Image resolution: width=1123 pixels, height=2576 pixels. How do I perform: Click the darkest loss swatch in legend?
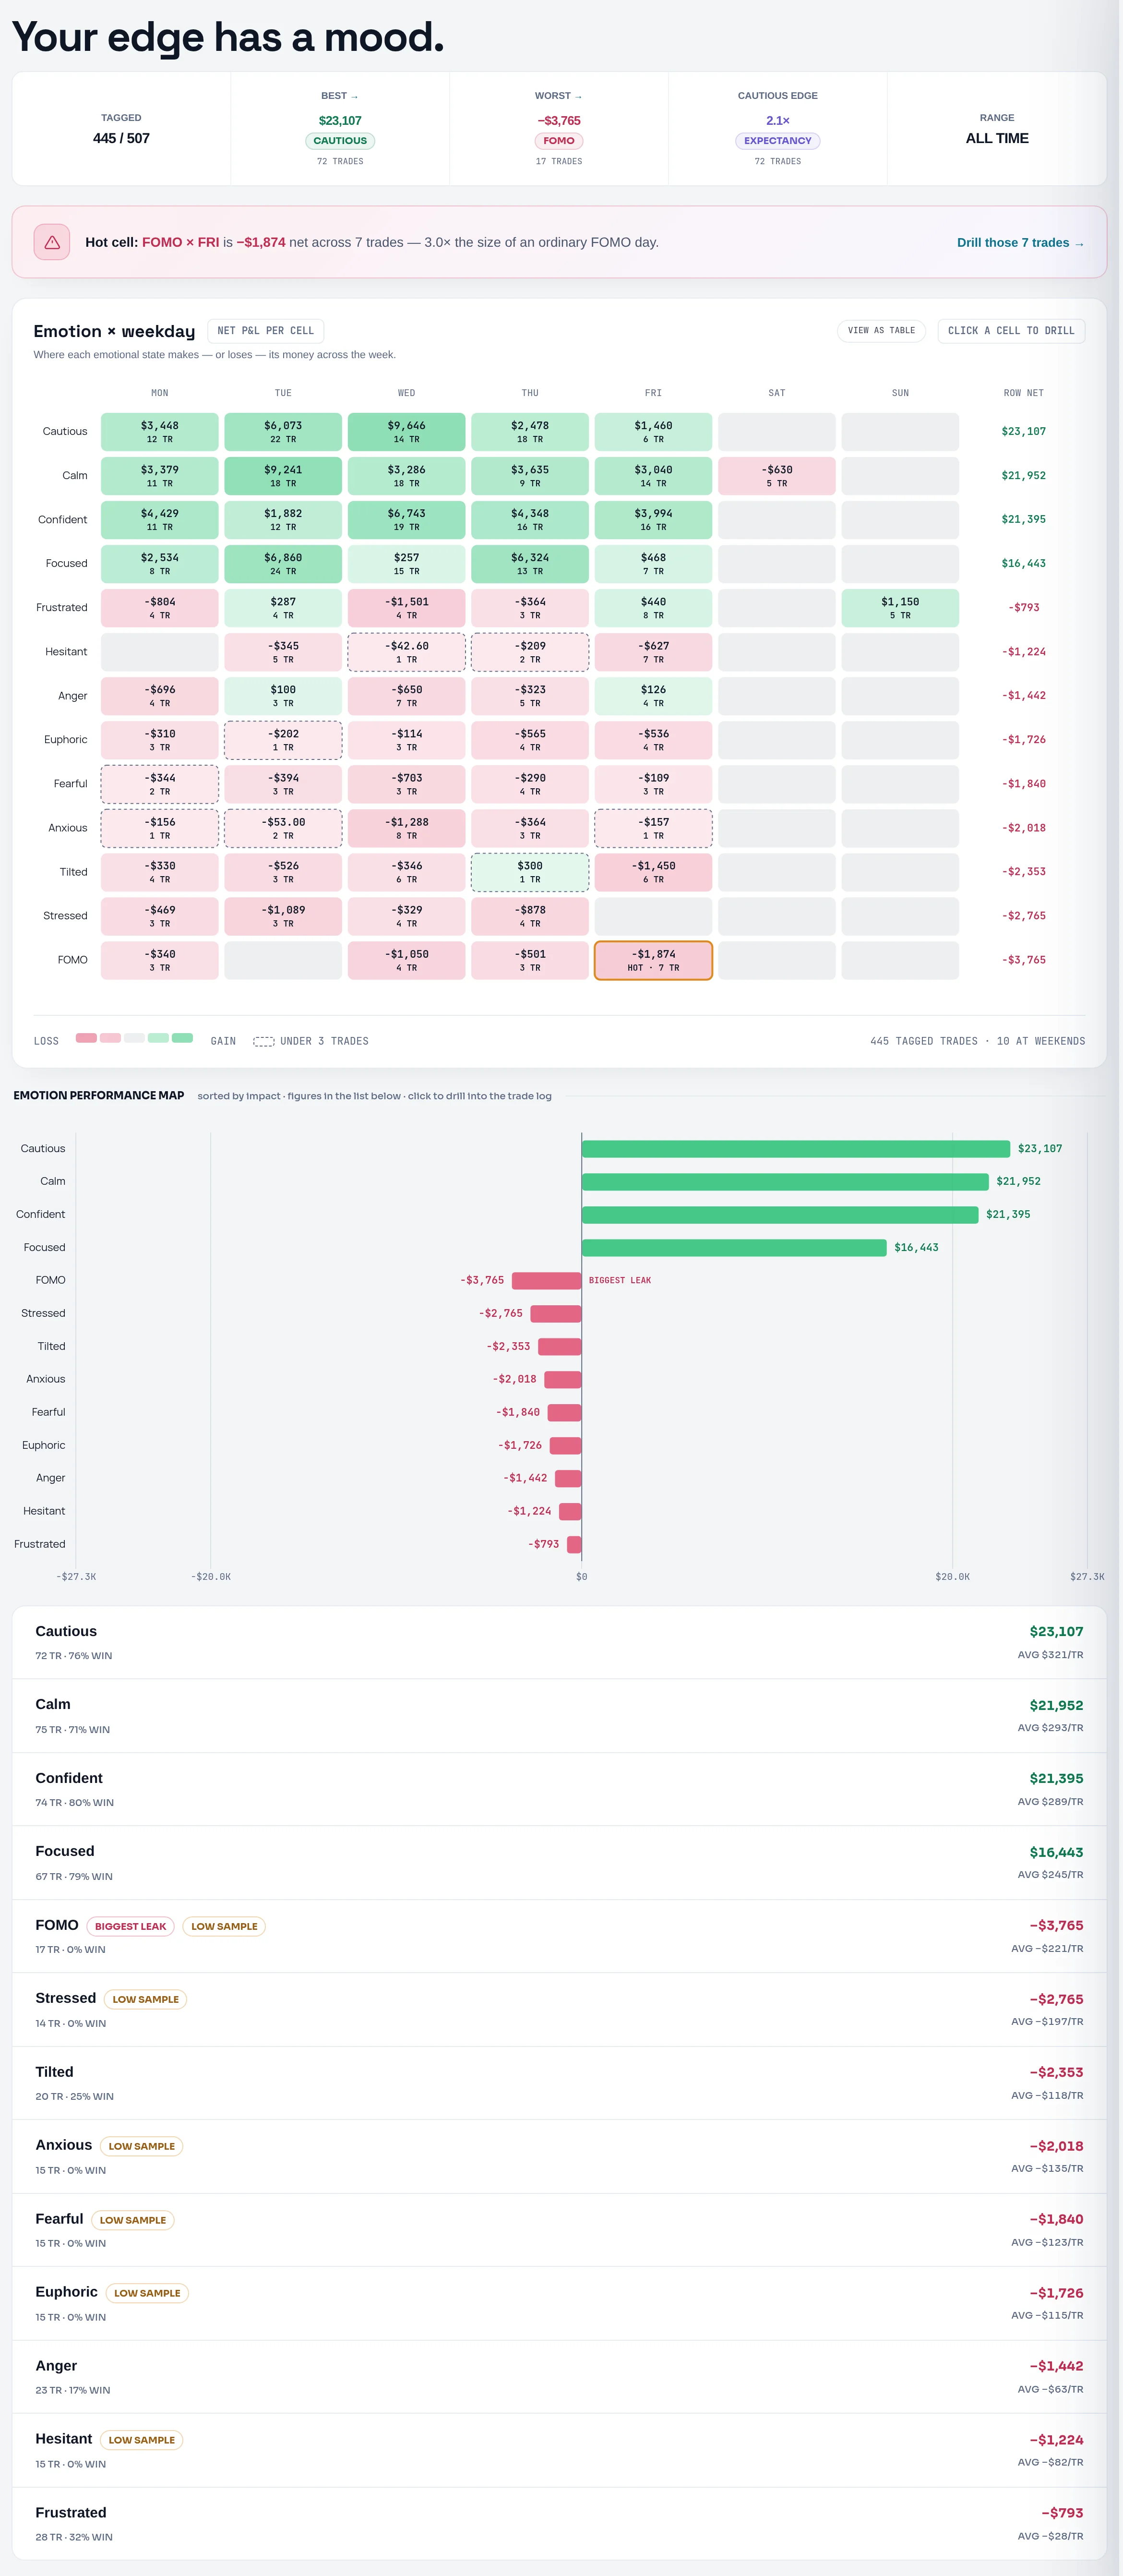point(86,1038)
